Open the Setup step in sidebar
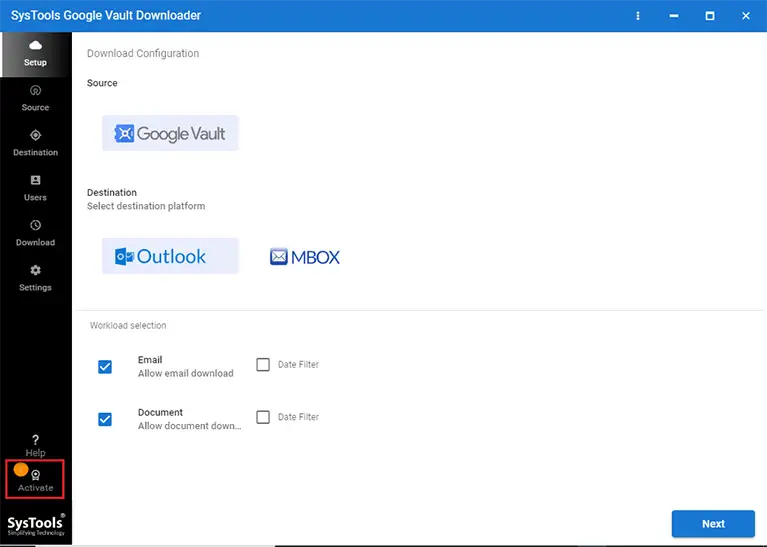767x547 pixels. (x=35, y=54)
